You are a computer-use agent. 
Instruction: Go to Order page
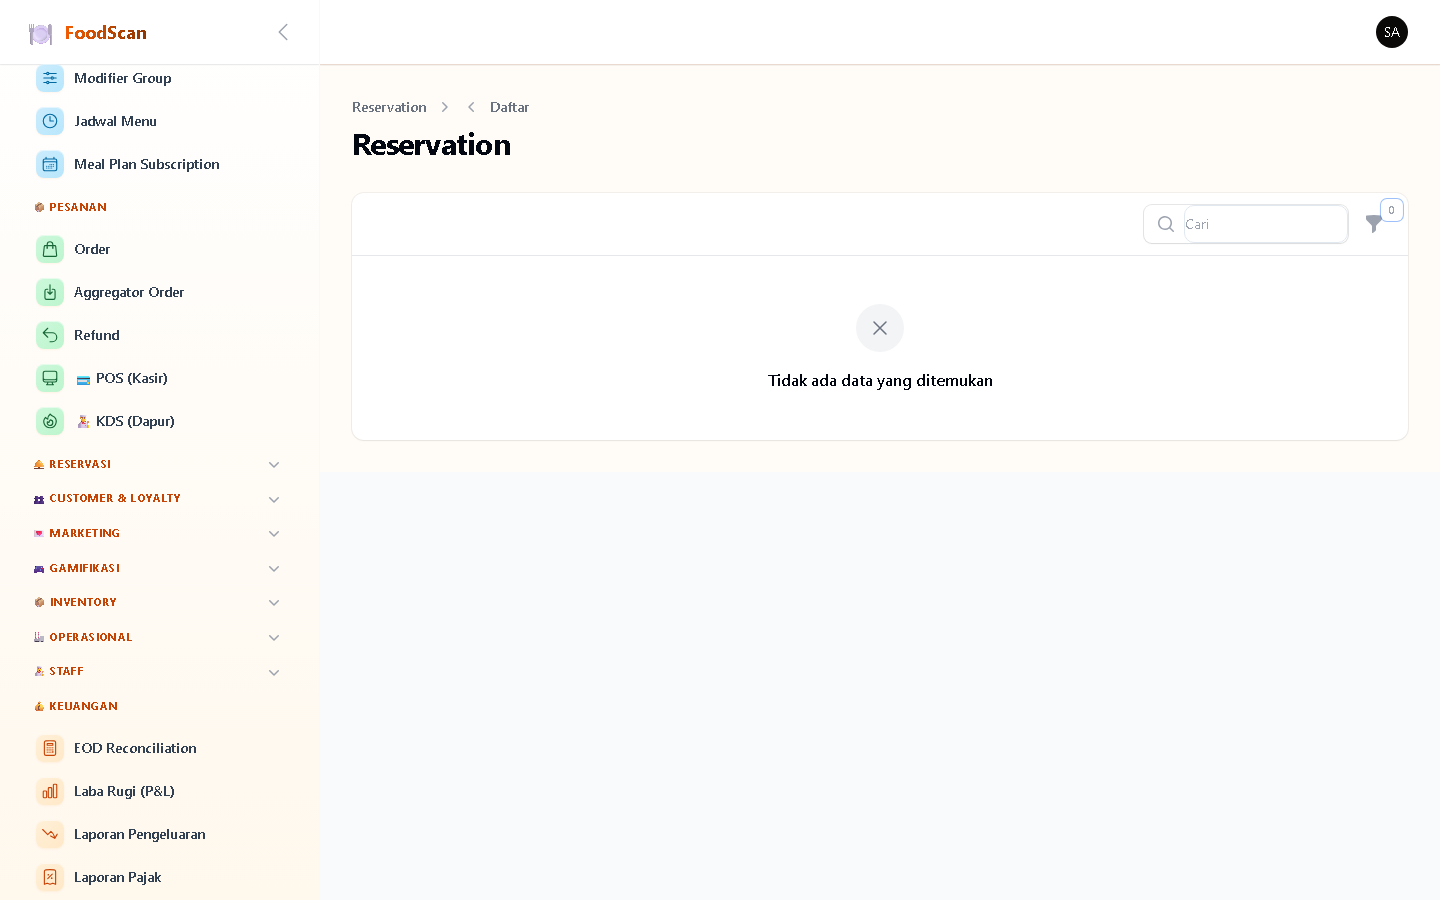158,249
